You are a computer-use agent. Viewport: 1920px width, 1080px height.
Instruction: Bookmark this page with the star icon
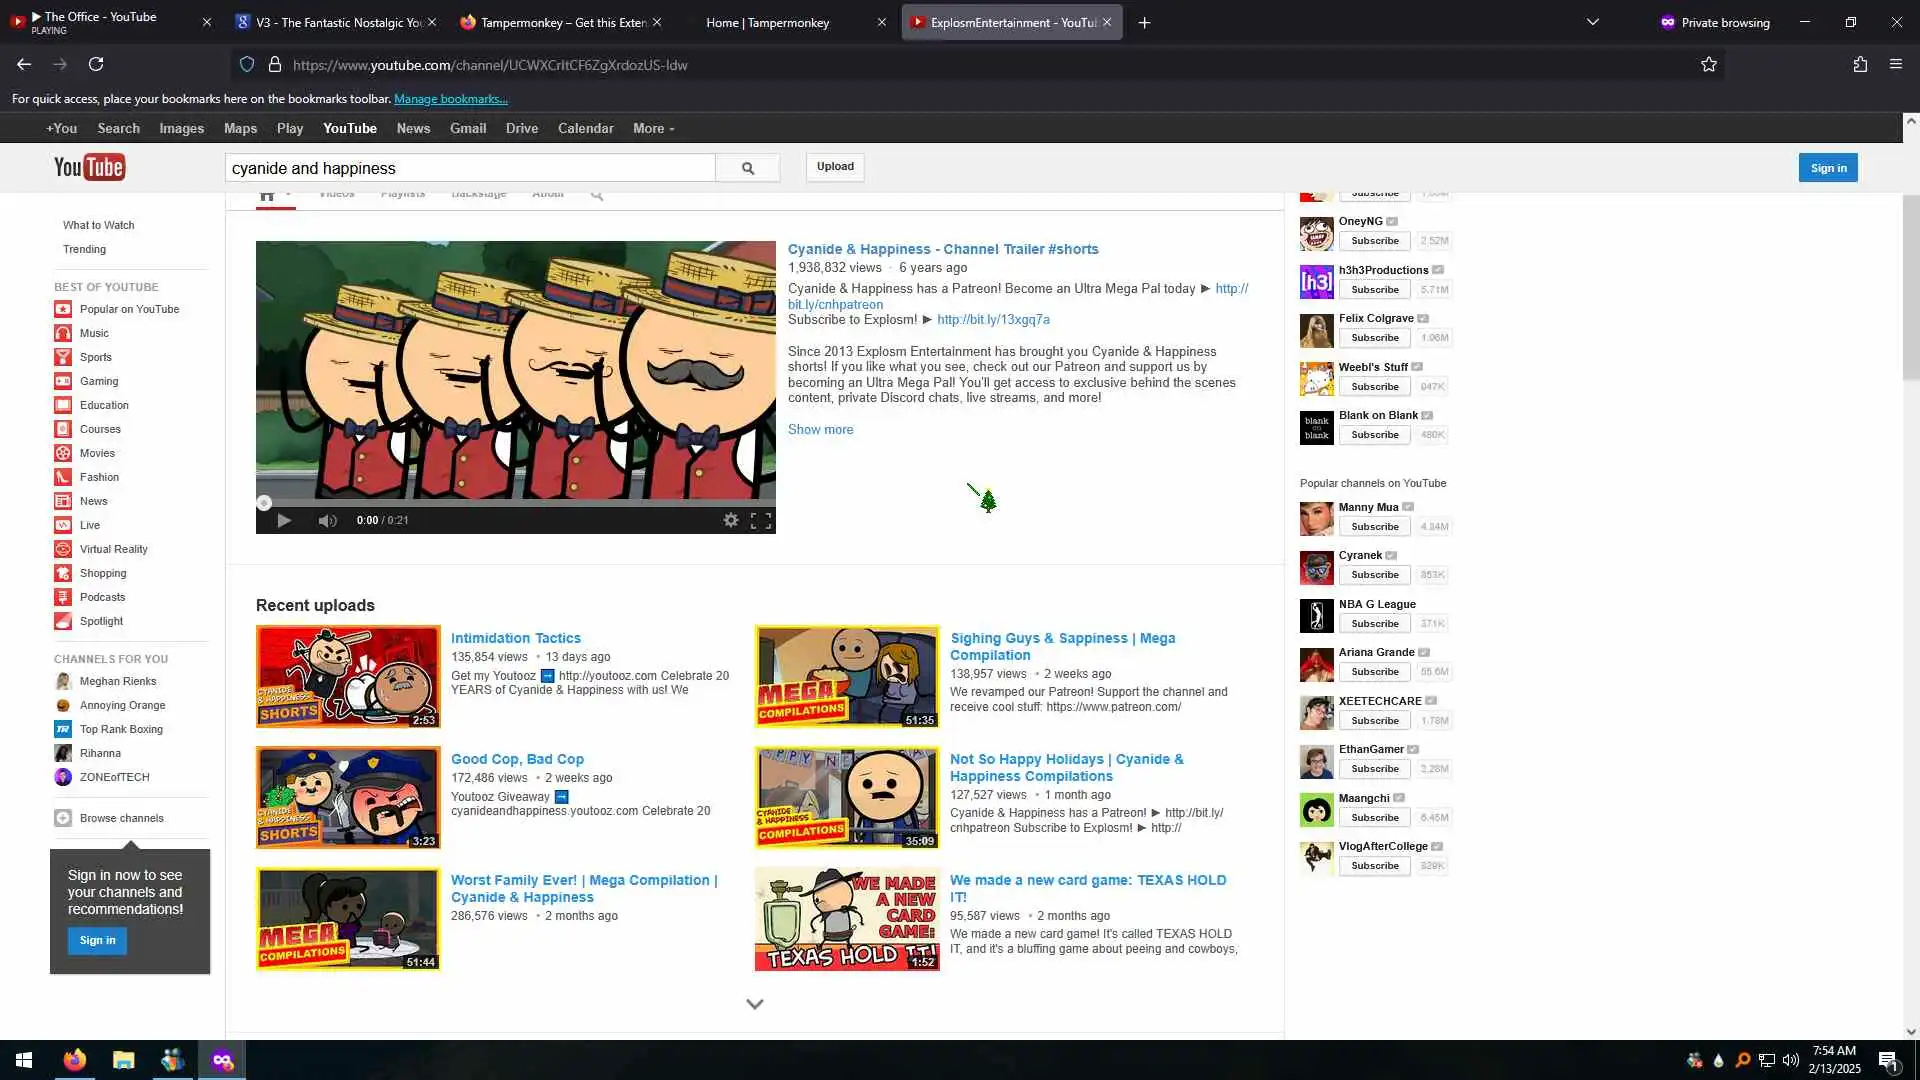point(1709,65)
